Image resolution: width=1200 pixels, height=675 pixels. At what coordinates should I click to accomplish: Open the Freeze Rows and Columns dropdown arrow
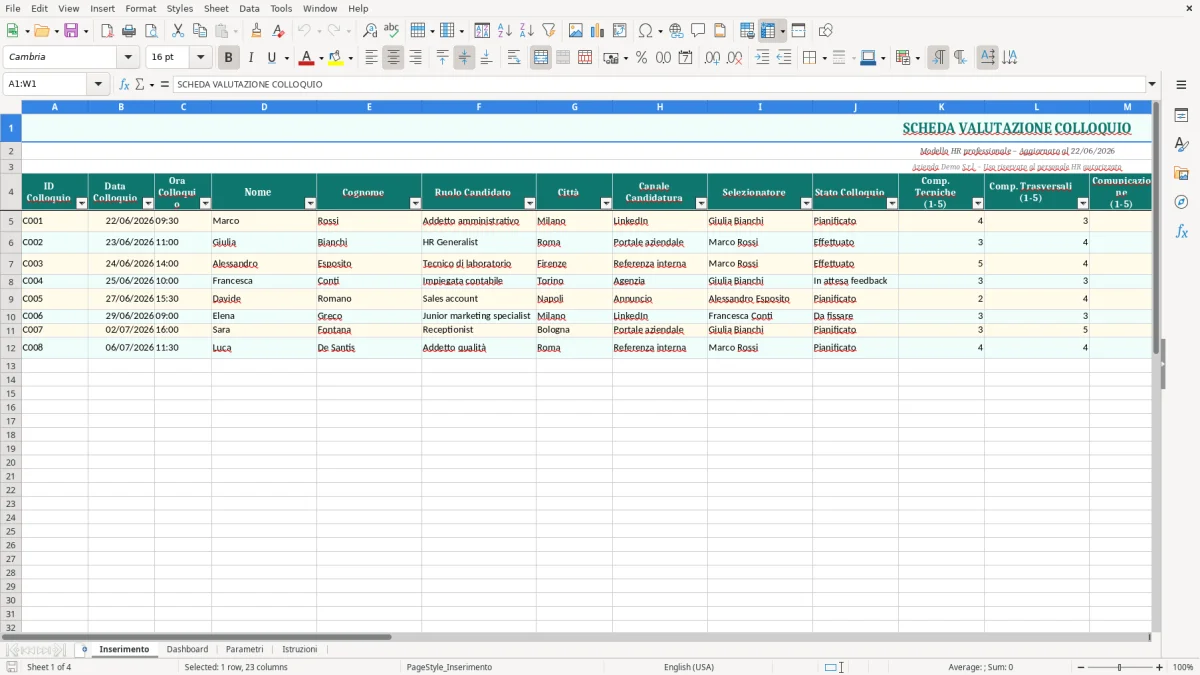783,31
